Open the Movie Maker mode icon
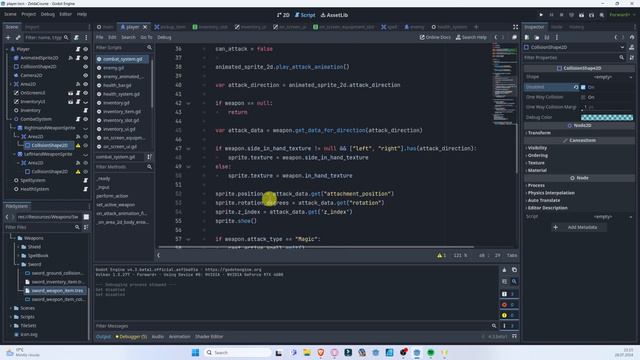 coord(602,15)
